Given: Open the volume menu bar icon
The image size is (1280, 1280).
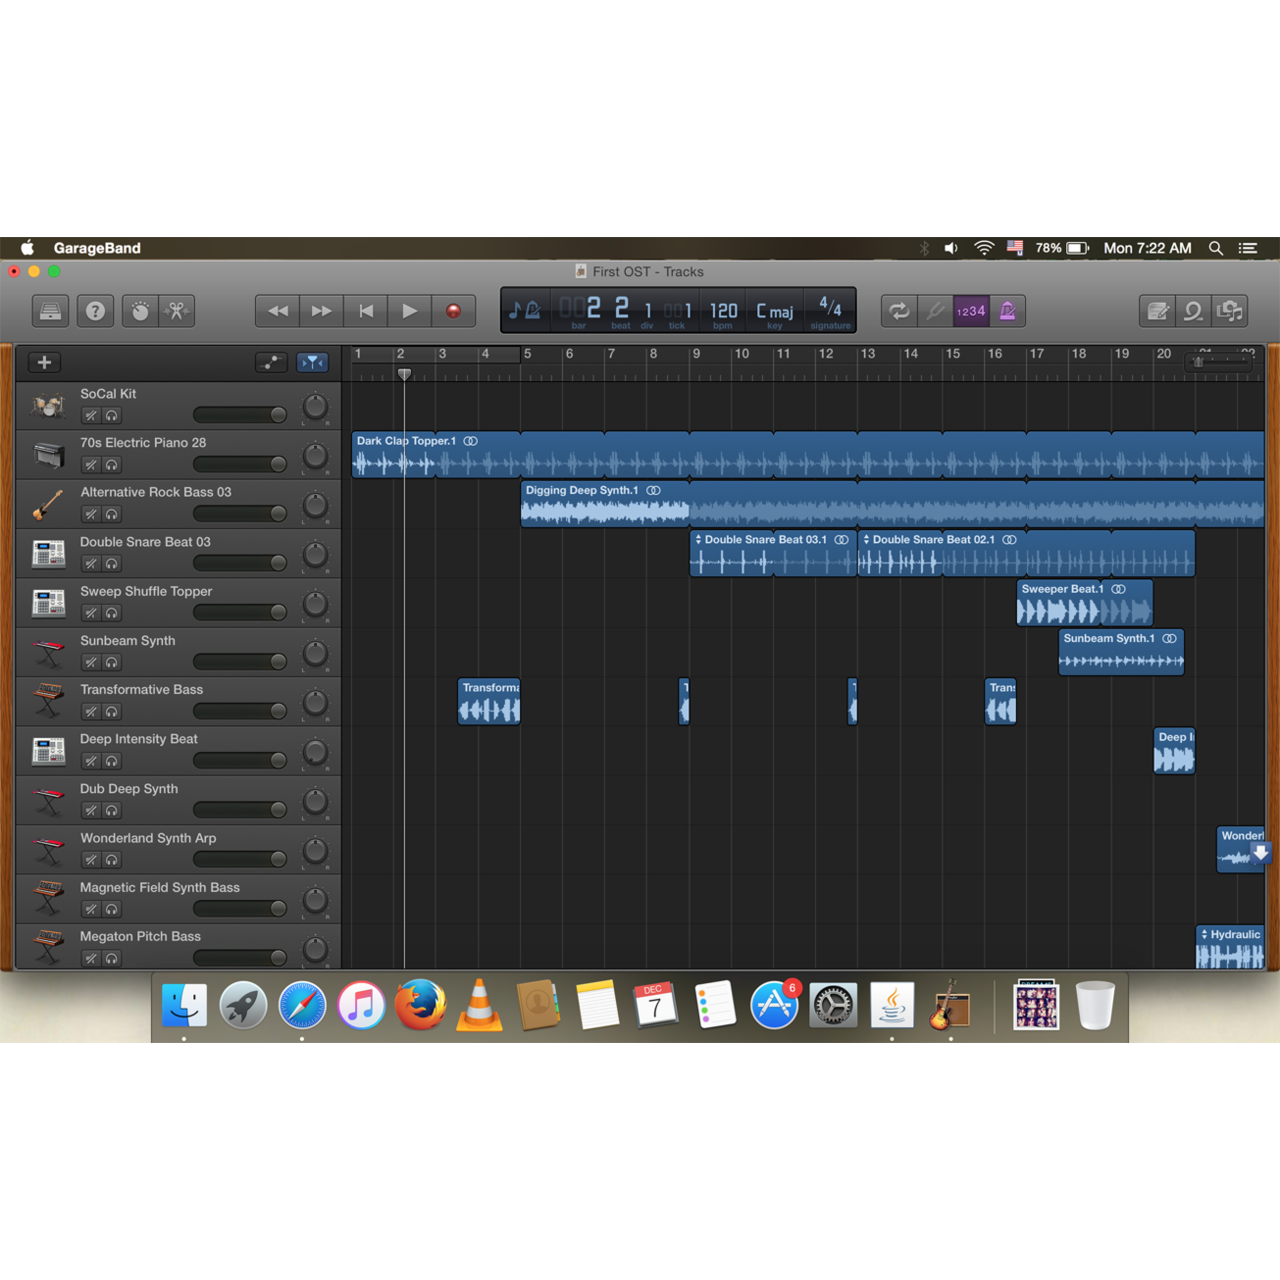Looking at the screenshot, I should click(951, 248).
